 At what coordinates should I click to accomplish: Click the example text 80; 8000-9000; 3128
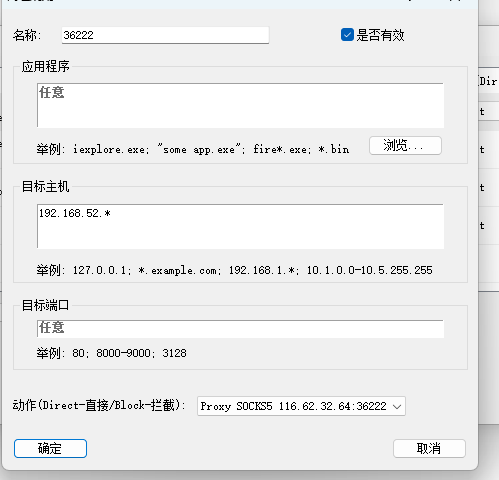point(129,353)
